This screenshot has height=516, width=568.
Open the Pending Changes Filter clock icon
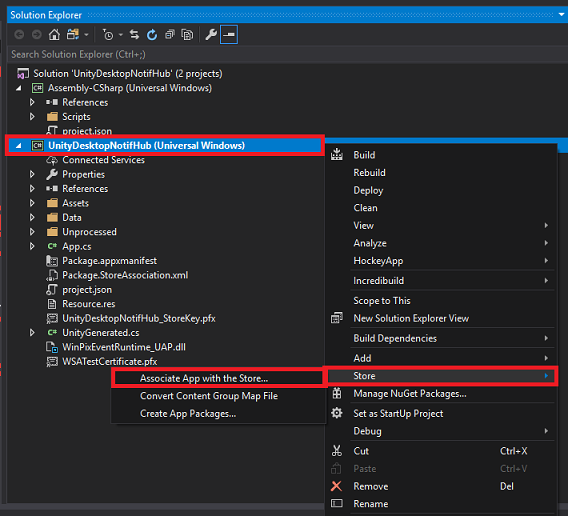(108, 35)
